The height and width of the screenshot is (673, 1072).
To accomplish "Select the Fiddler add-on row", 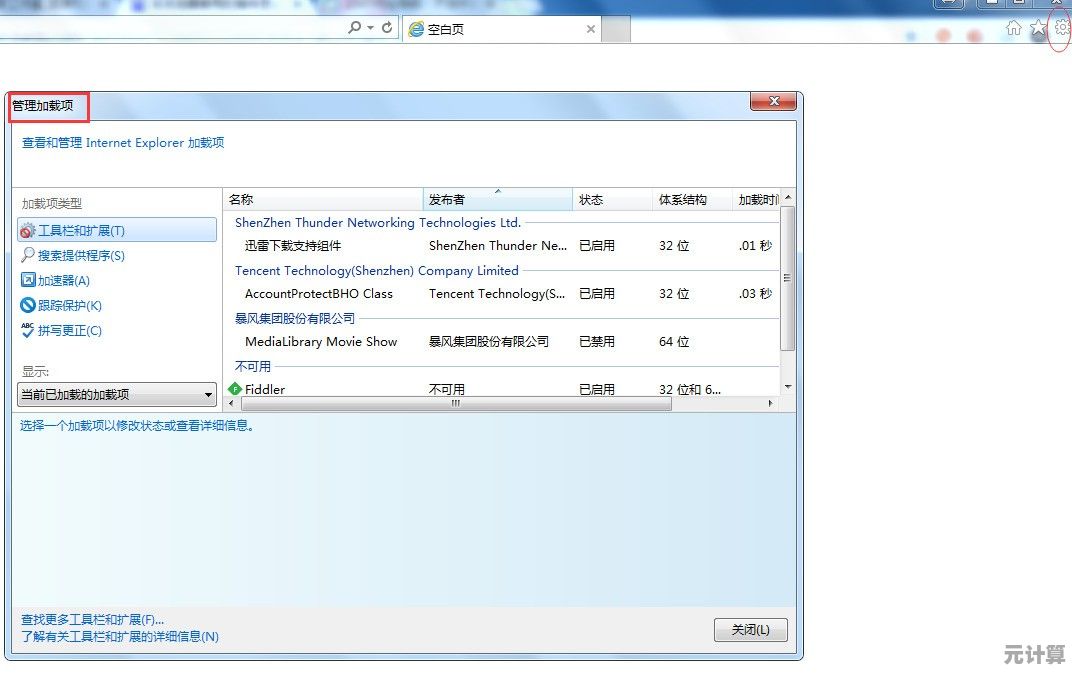I will (x=502, y=388).
